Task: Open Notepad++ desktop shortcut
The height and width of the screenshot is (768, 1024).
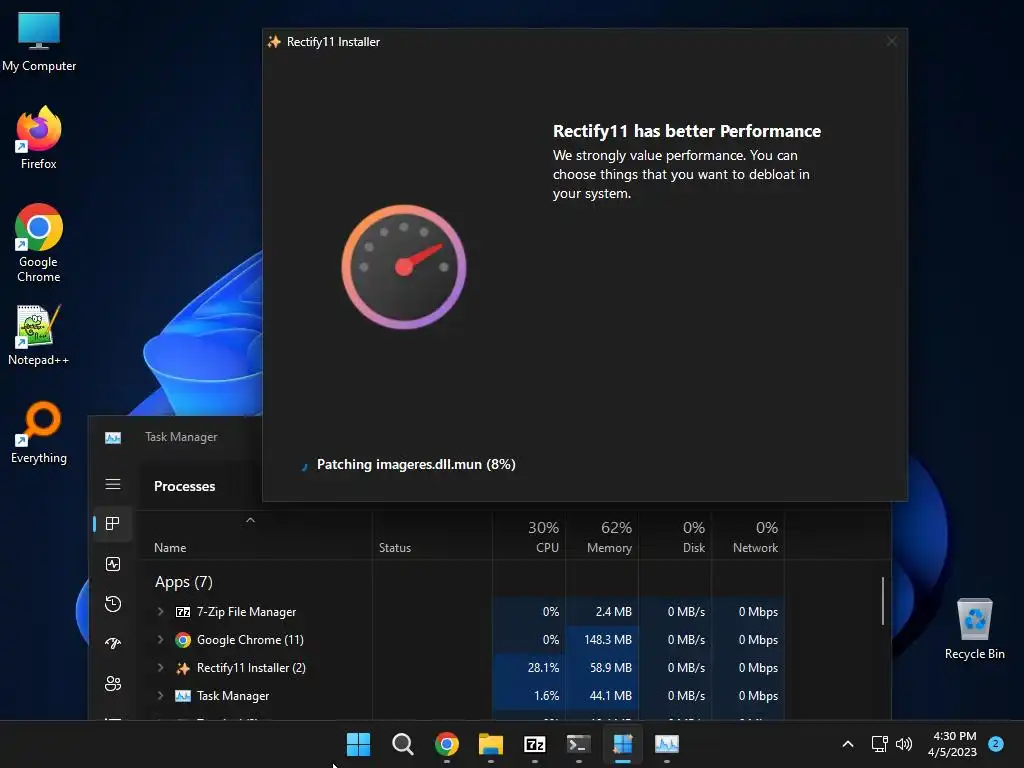Action: pos(39,335)
